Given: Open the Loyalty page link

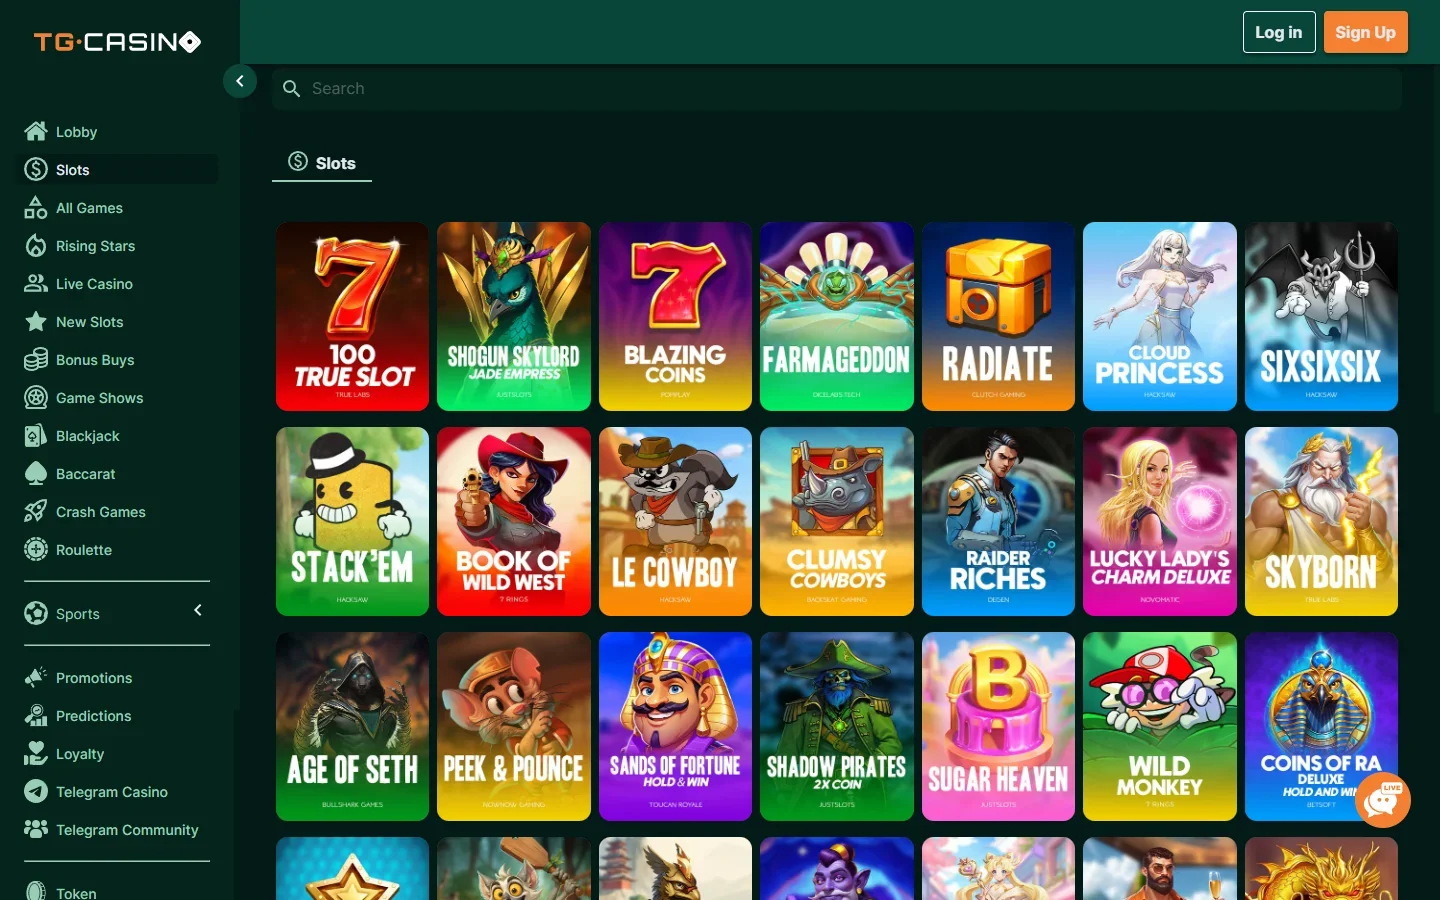Looking at the screenshot, I should click(80, 753).
